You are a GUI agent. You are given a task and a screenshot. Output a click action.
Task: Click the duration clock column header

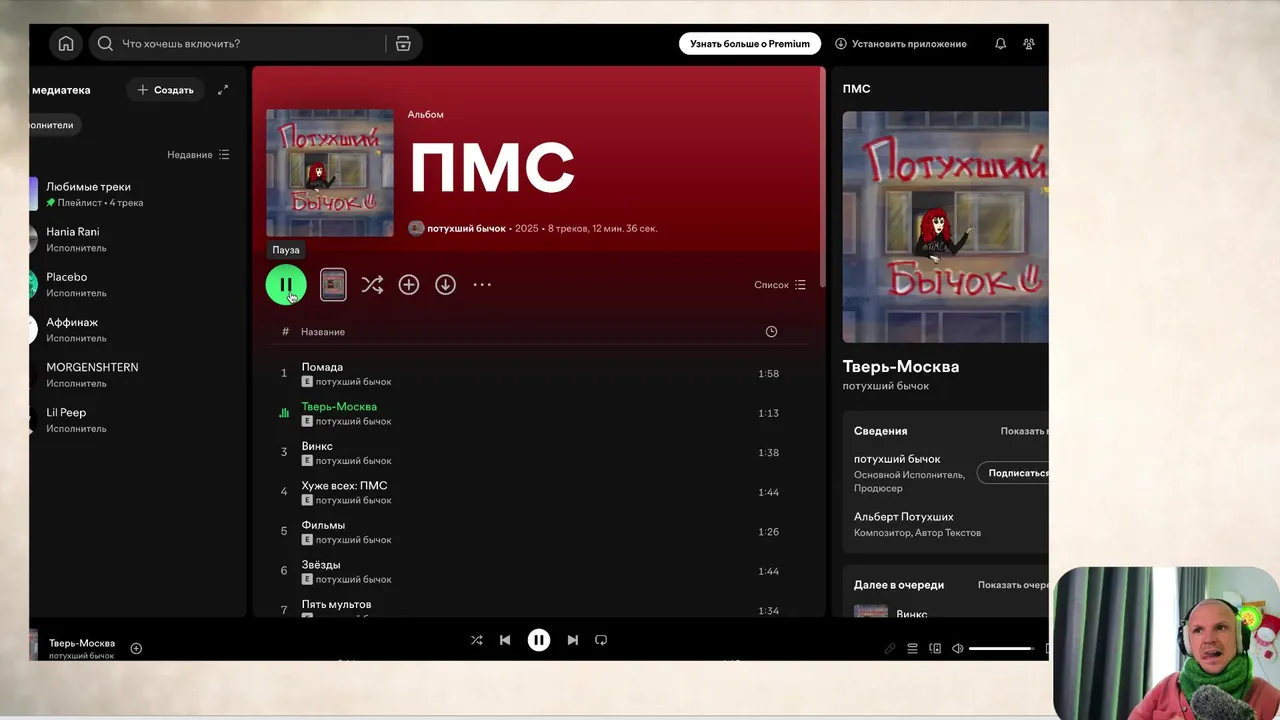[x=771, y=332]
